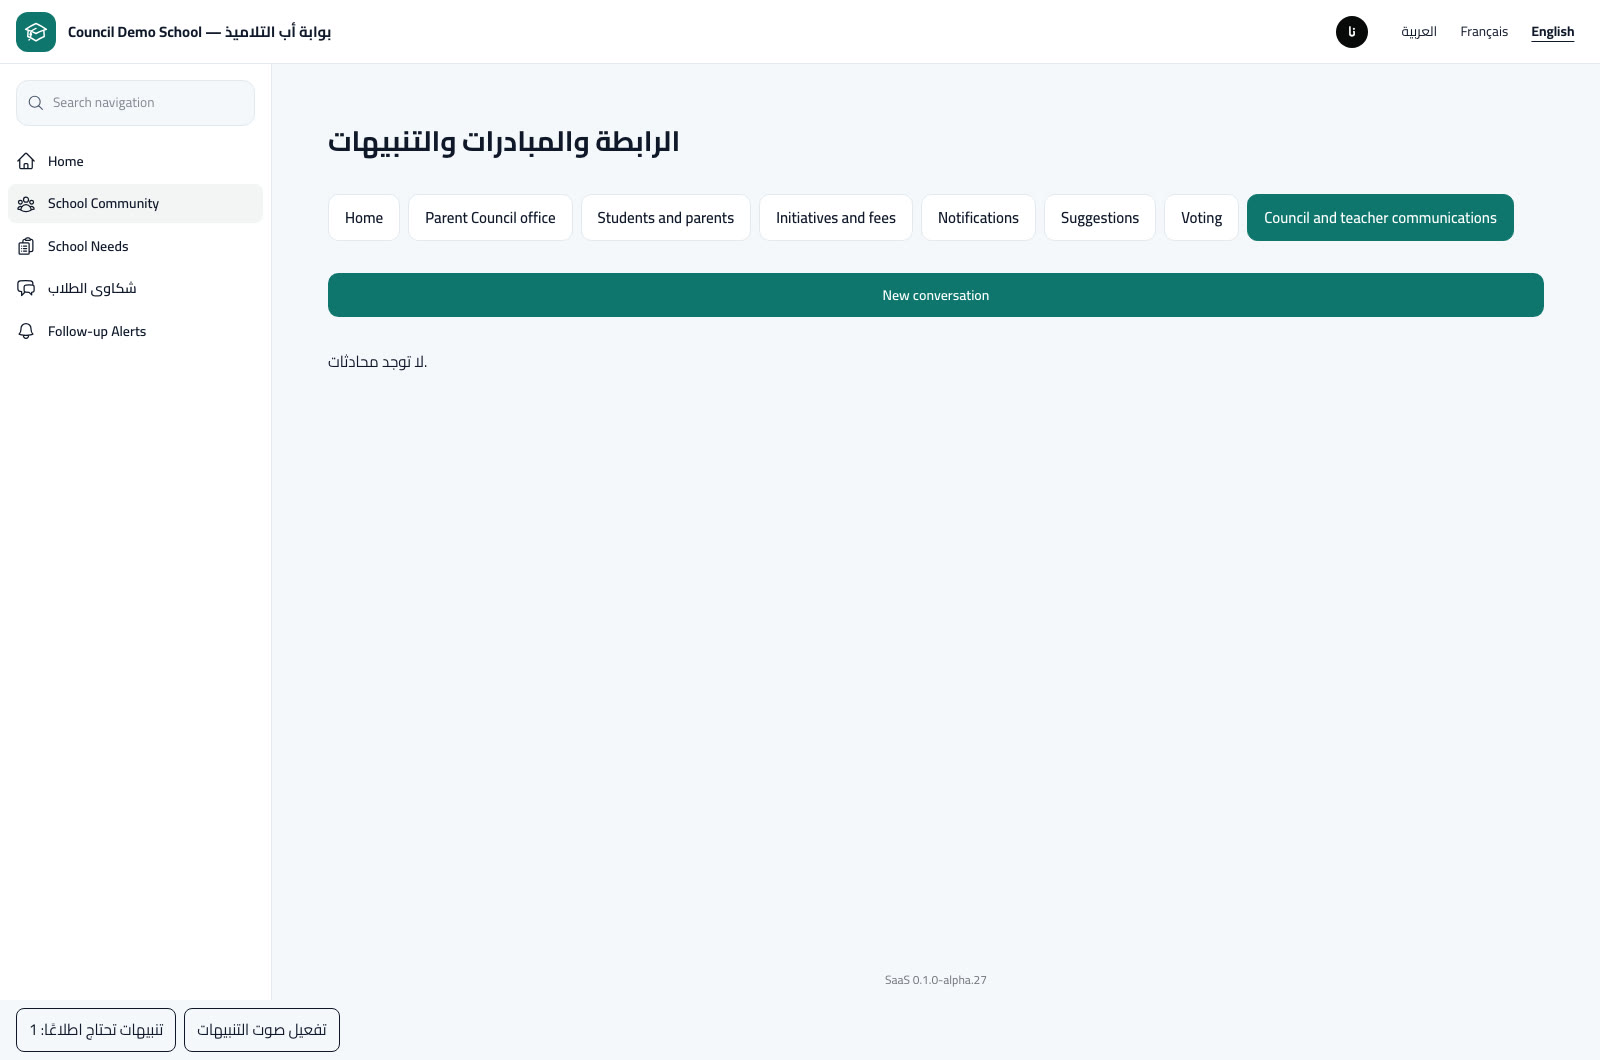Click the magnifier icon in search box

point(36,103)
